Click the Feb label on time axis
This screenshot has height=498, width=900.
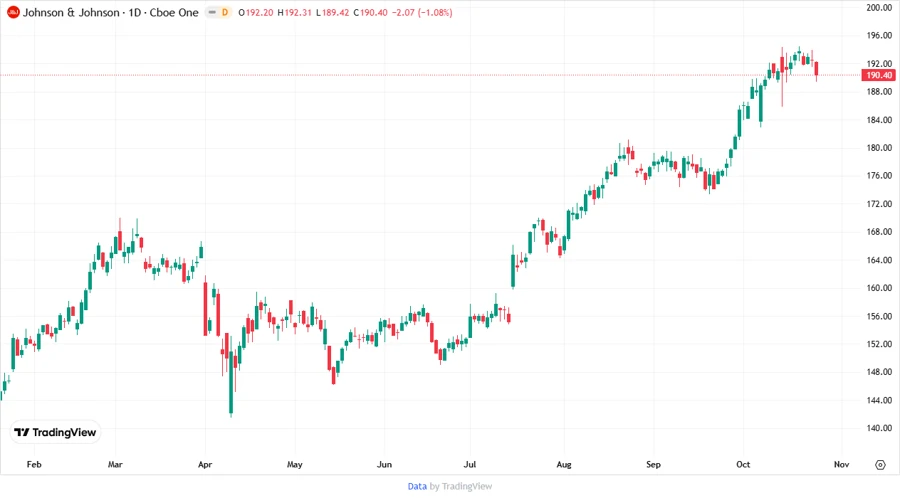[x=34, y=464]
